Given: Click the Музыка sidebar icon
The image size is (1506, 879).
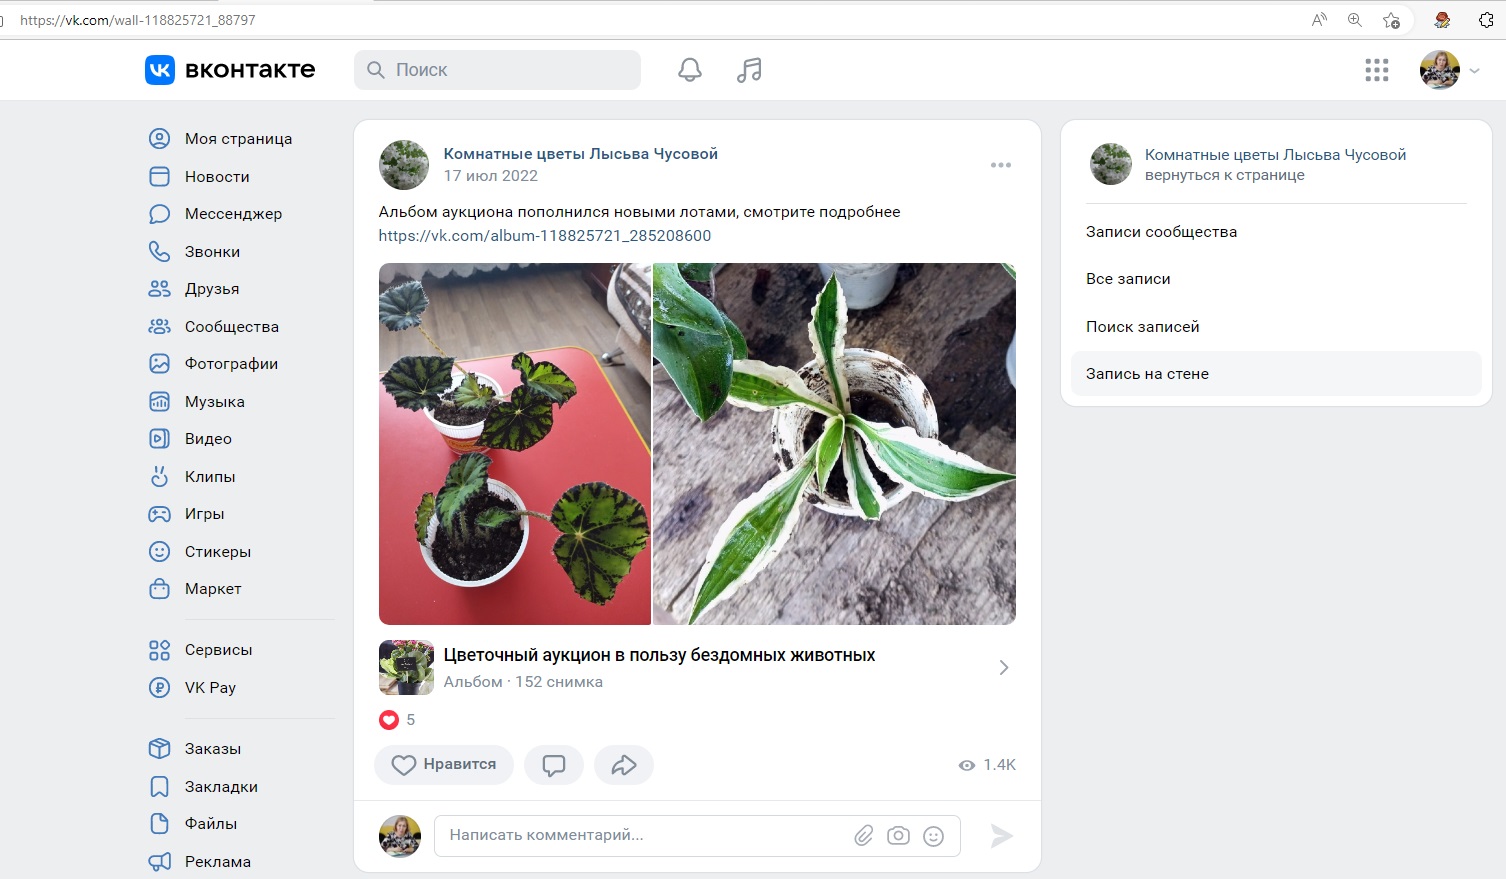Looking at the screenshot, I should [x=159, y=401].
